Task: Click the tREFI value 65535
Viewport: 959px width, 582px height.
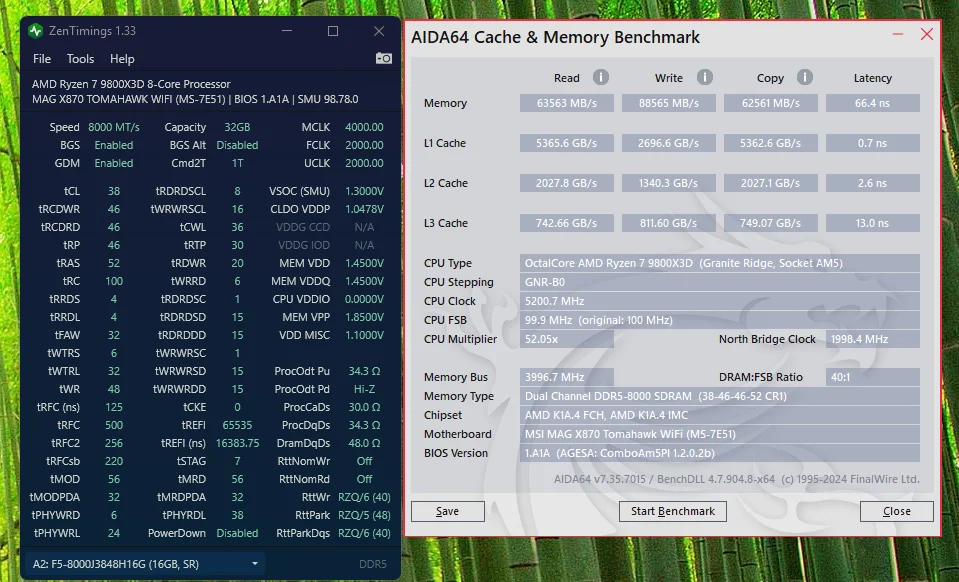Action: (237, 425)
